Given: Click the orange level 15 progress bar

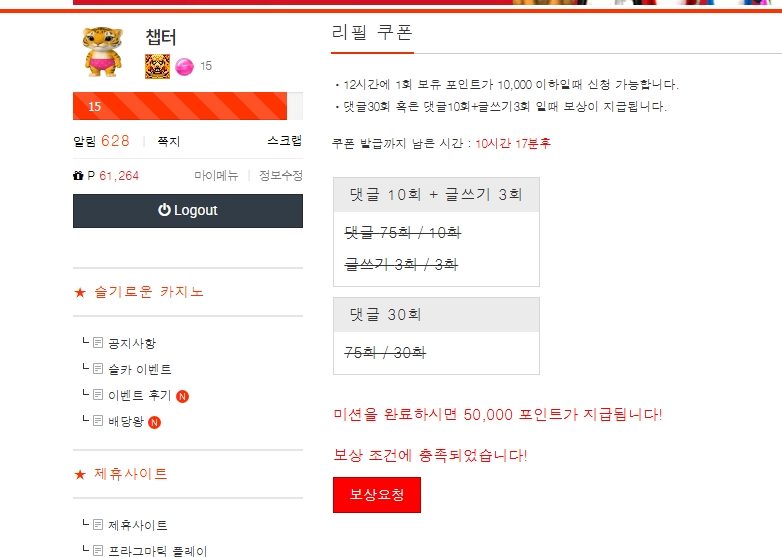Looking at the screenshot, I should [x=180, y=106].
